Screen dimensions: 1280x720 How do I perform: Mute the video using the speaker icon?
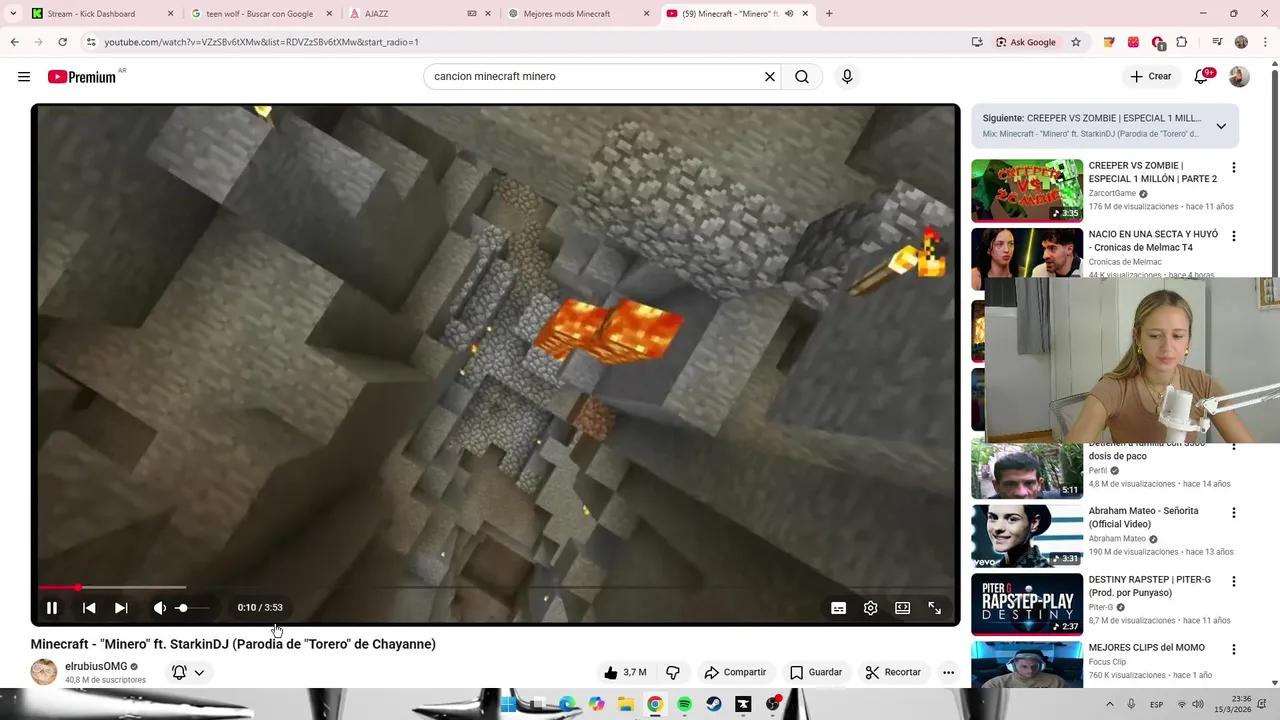click(x=159, y=607)
